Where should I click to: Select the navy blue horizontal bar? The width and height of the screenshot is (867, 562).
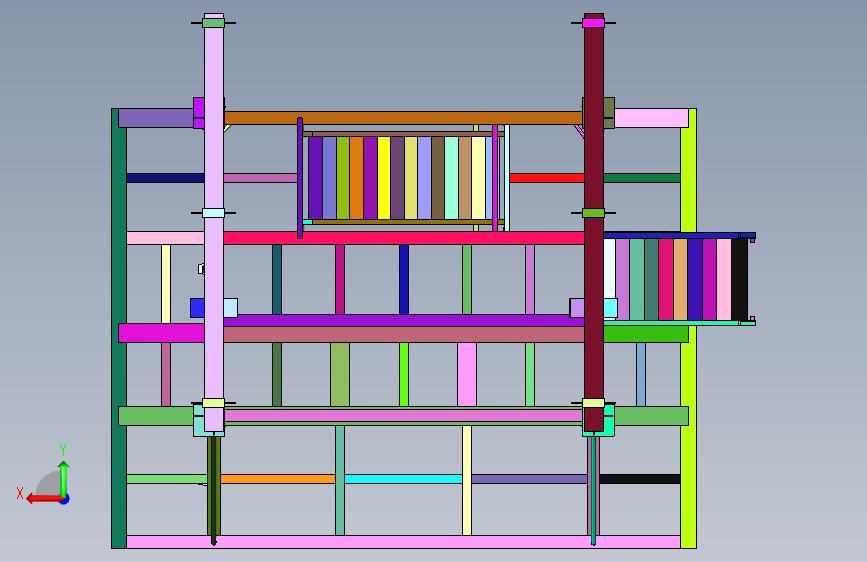[165, 178]
